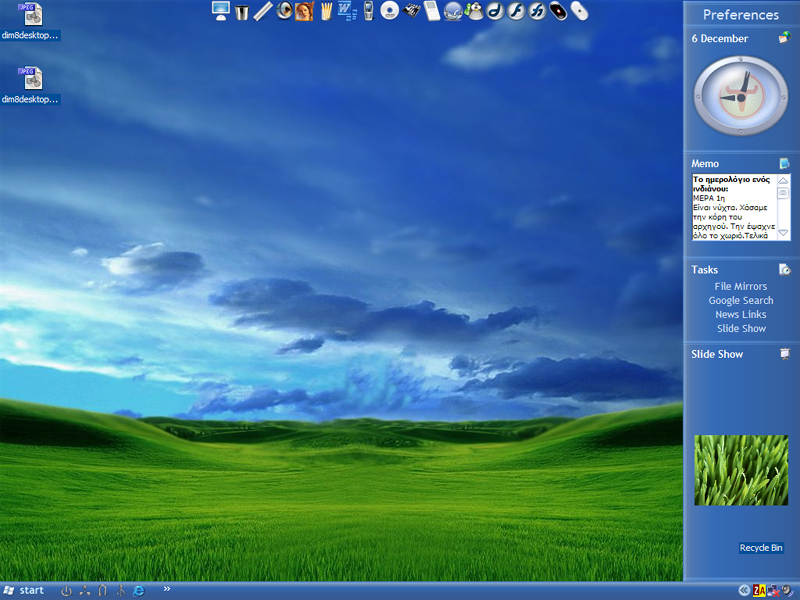Image resolution: width=800 pixels, height=600 pixels.
Task: Open the Start menu
Action: [23, 590]
